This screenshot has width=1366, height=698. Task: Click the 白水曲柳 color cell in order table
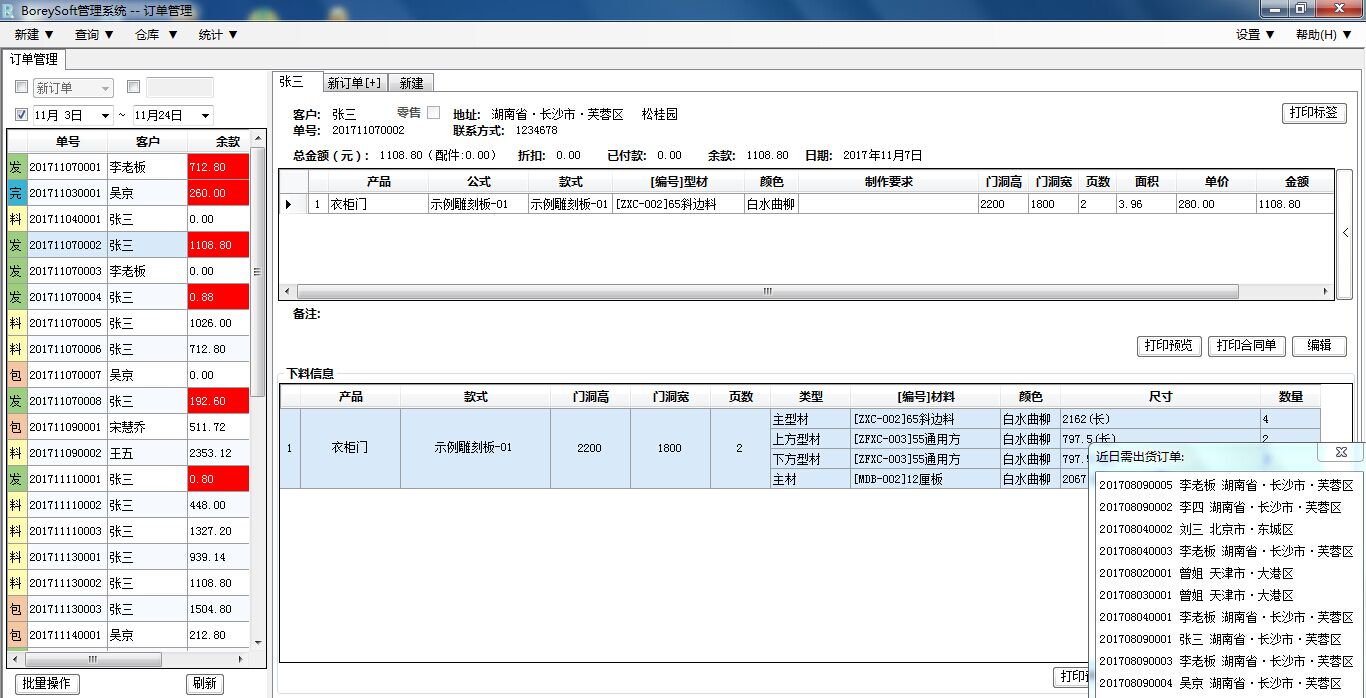tap(771, 204)
